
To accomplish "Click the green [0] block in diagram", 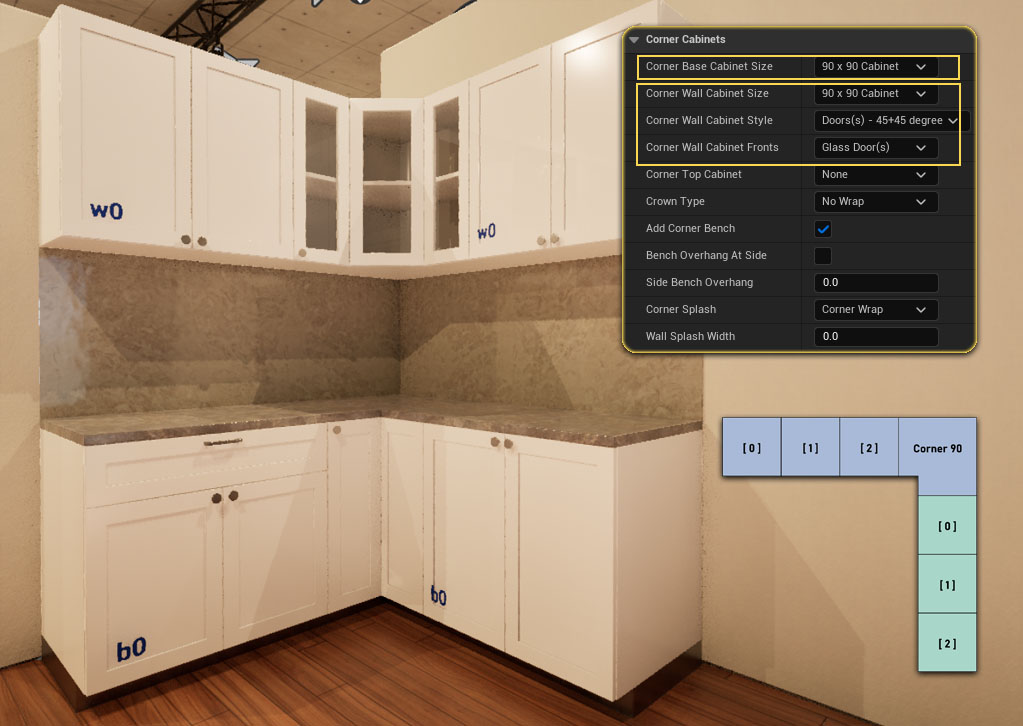I will point(947,526).
